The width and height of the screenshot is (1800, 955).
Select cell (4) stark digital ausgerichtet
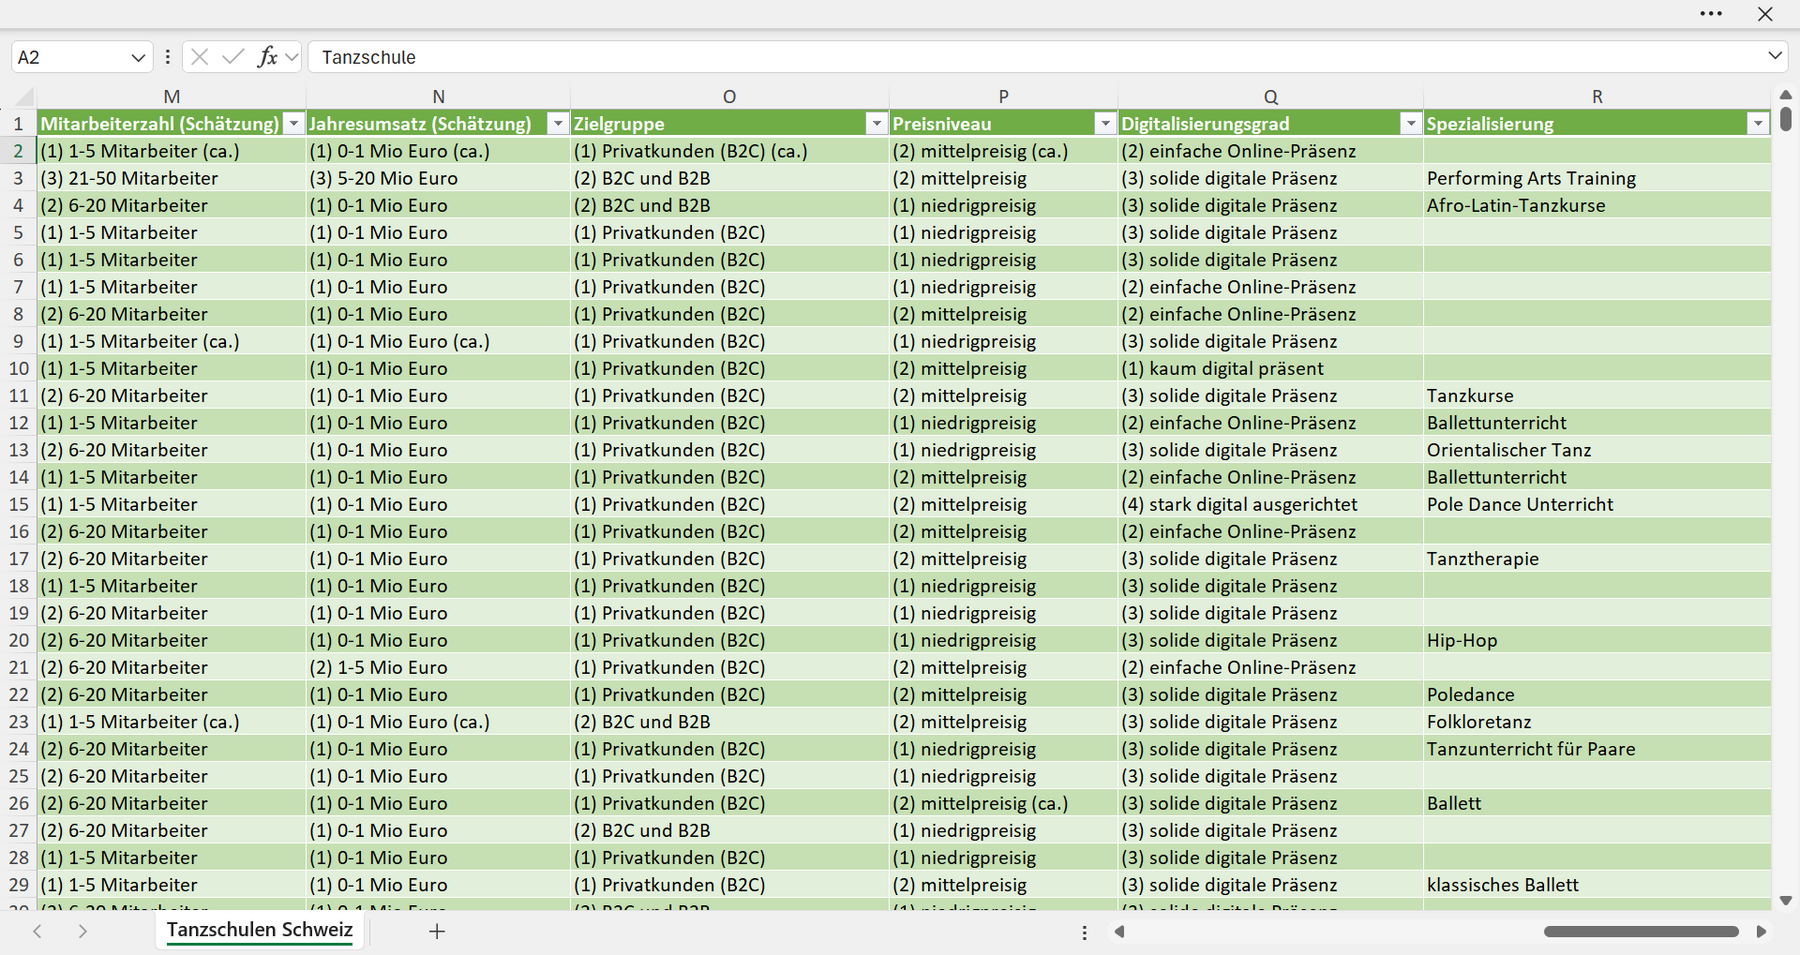tap(1270, 504)
